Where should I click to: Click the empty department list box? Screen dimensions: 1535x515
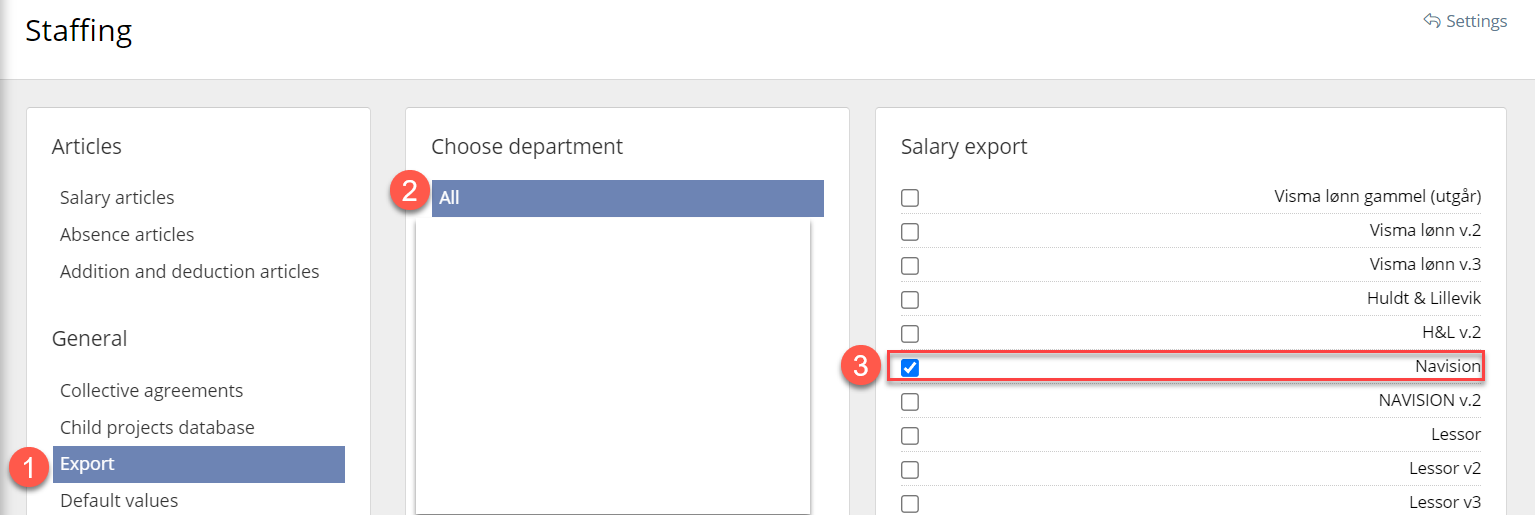[x=612, y=365]
